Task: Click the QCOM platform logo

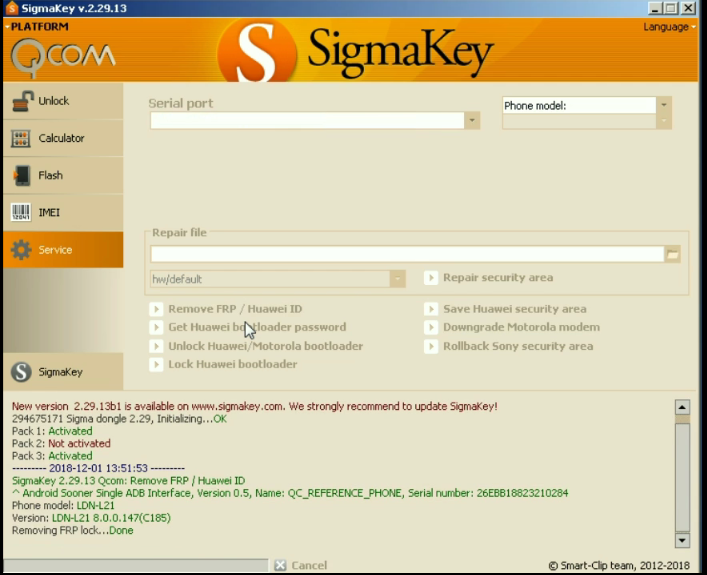Action: coord(63,57)
